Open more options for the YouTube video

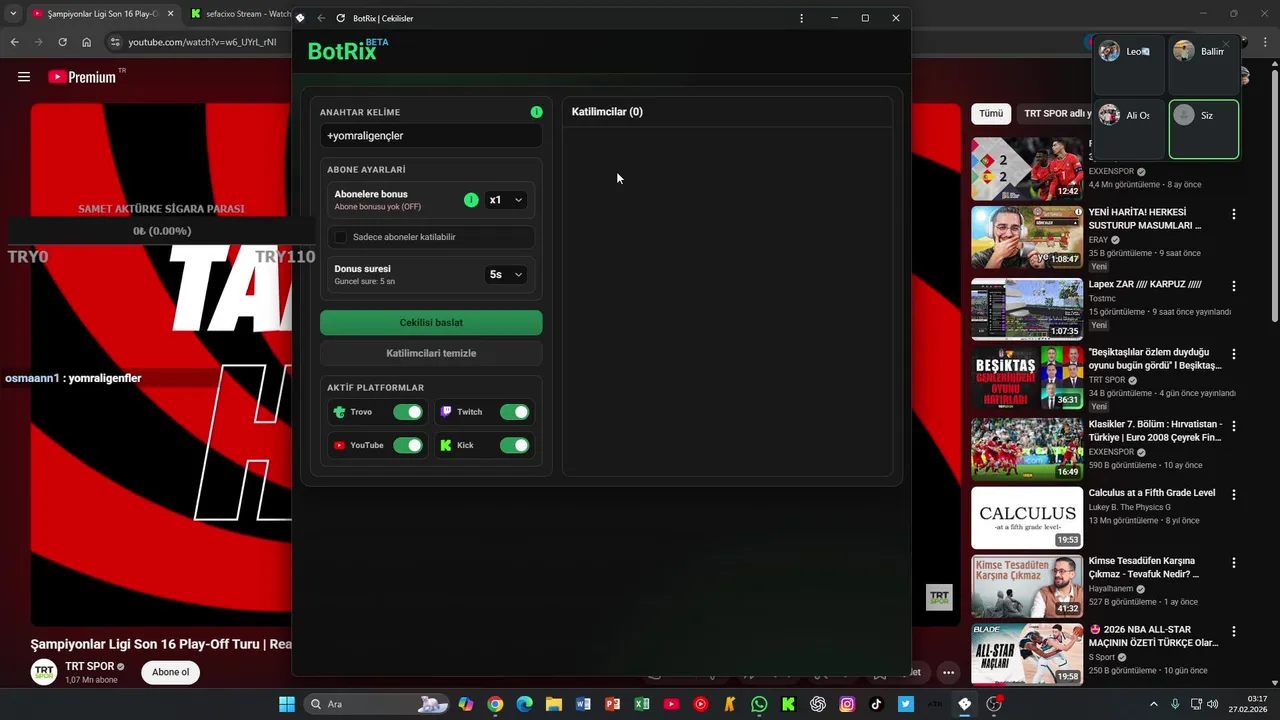948,672
